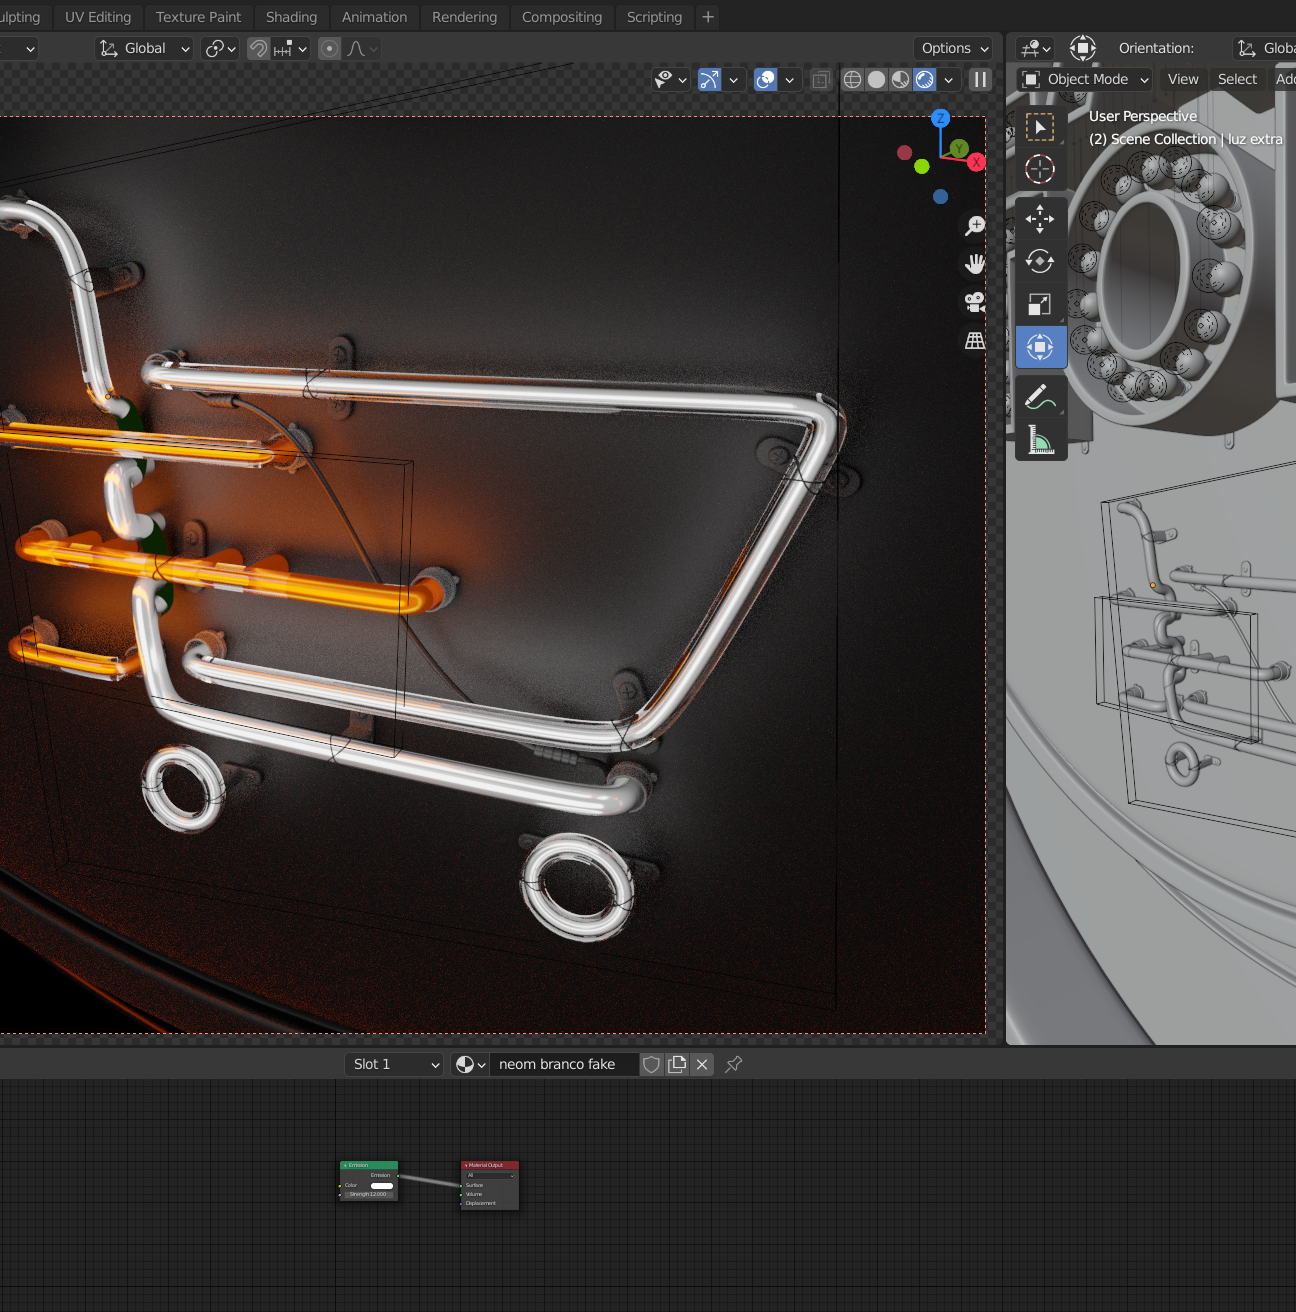Viewport: 1296px width, 1312px height.
Task: Activate the Scale tool
Action: (1040, 304)
